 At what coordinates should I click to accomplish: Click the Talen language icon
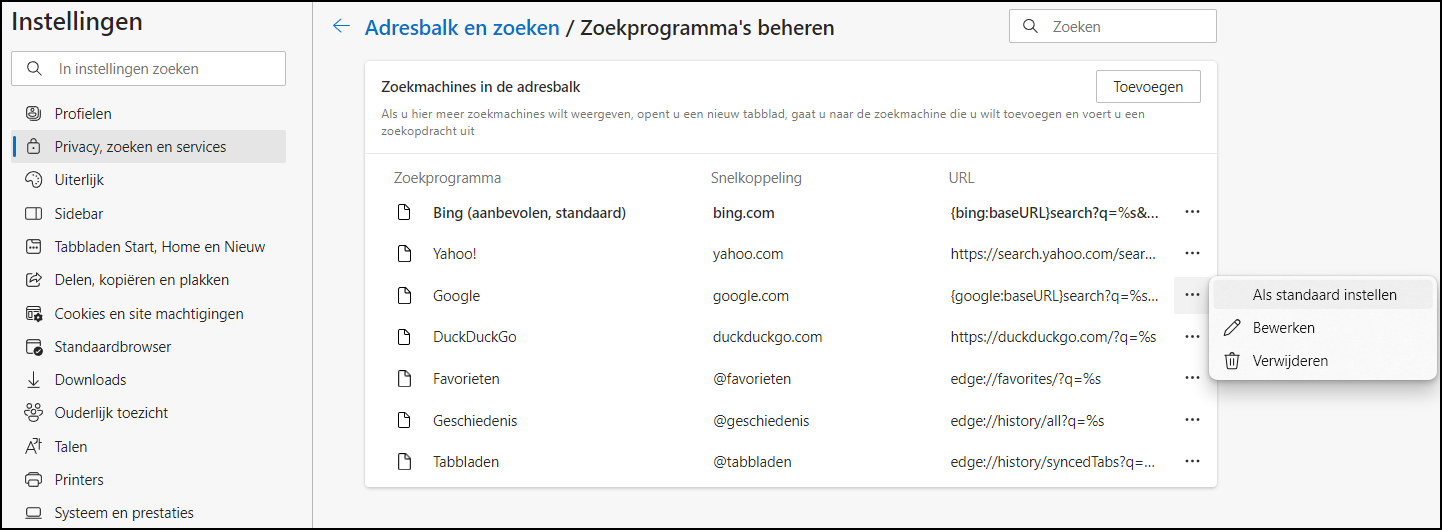[34, 447]
